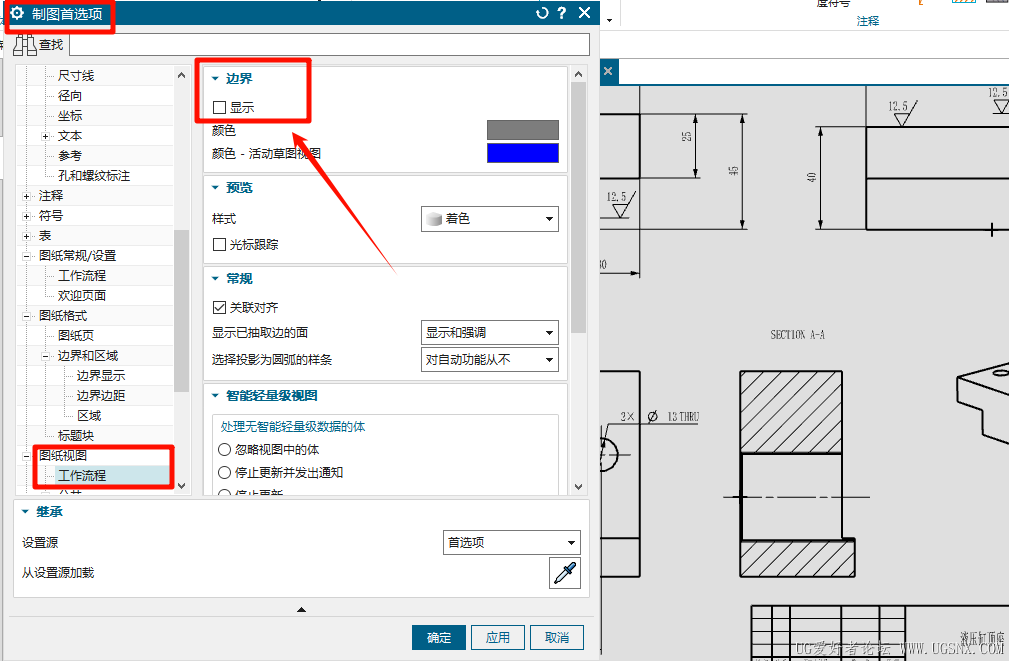Collapse the 边界和区域 tree node

(x=45, y=355)
